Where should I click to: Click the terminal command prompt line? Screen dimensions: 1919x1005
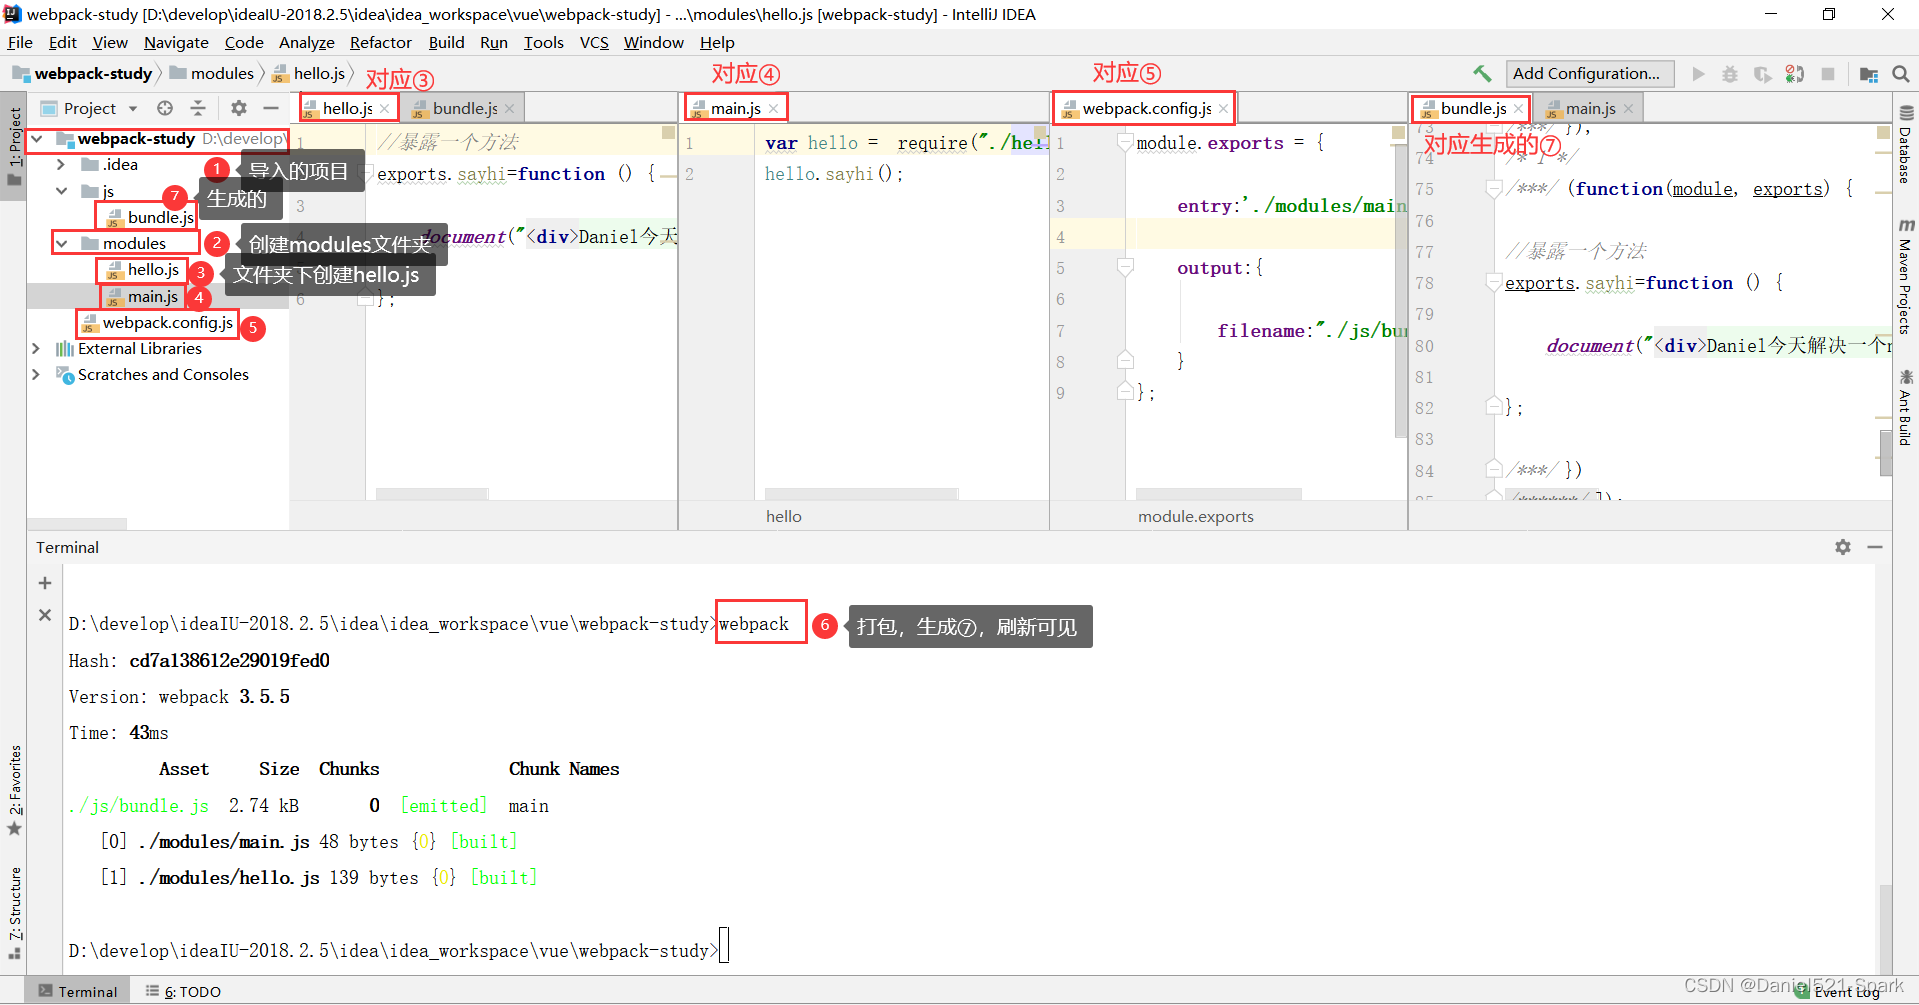(x=399, y=950)
